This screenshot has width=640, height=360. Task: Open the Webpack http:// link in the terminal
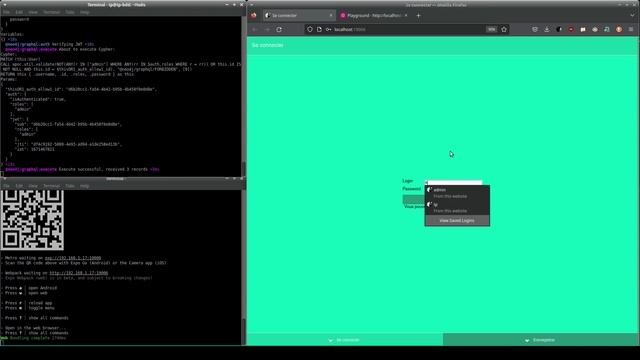pyautogui.click(x=79, y=273)
